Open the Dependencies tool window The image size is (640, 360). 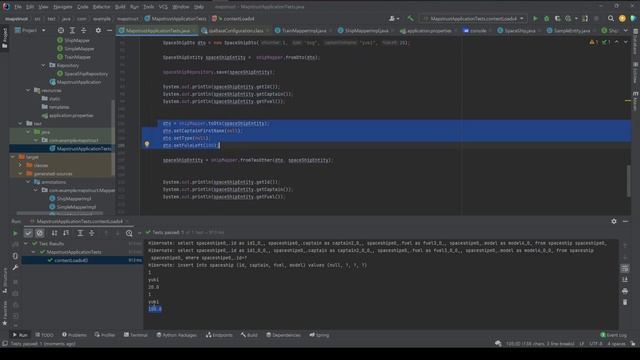coord(283,335)
